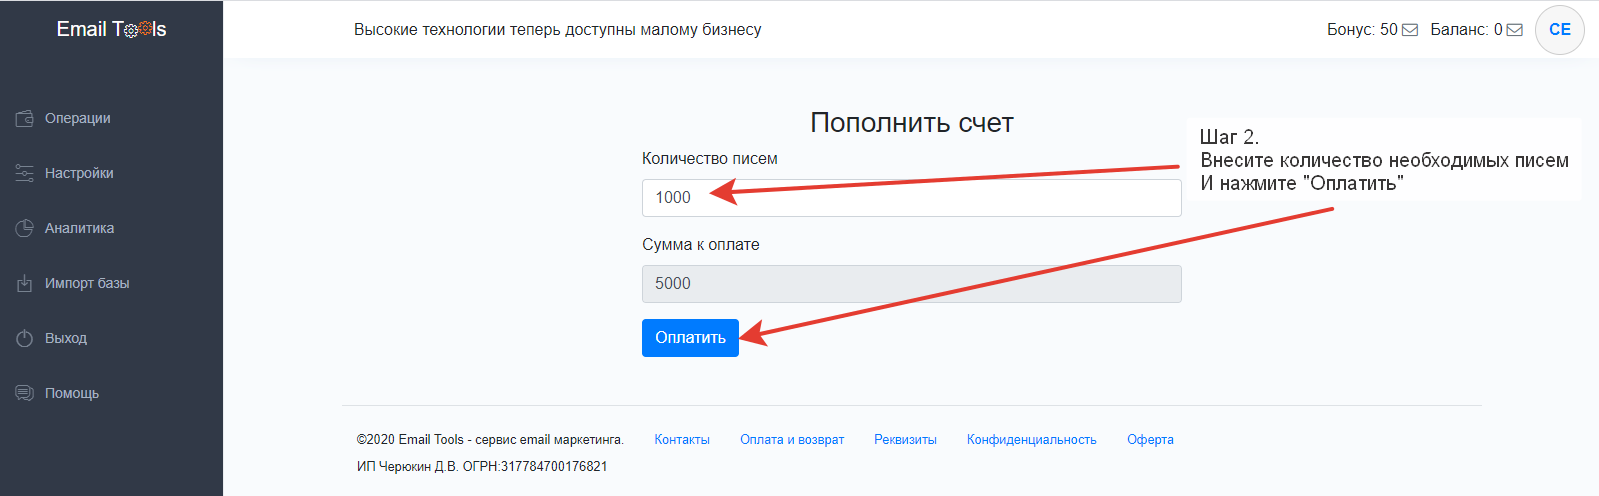Click the Analytics pie chart icon
The image size is (1599, 496).
[25, 229]
